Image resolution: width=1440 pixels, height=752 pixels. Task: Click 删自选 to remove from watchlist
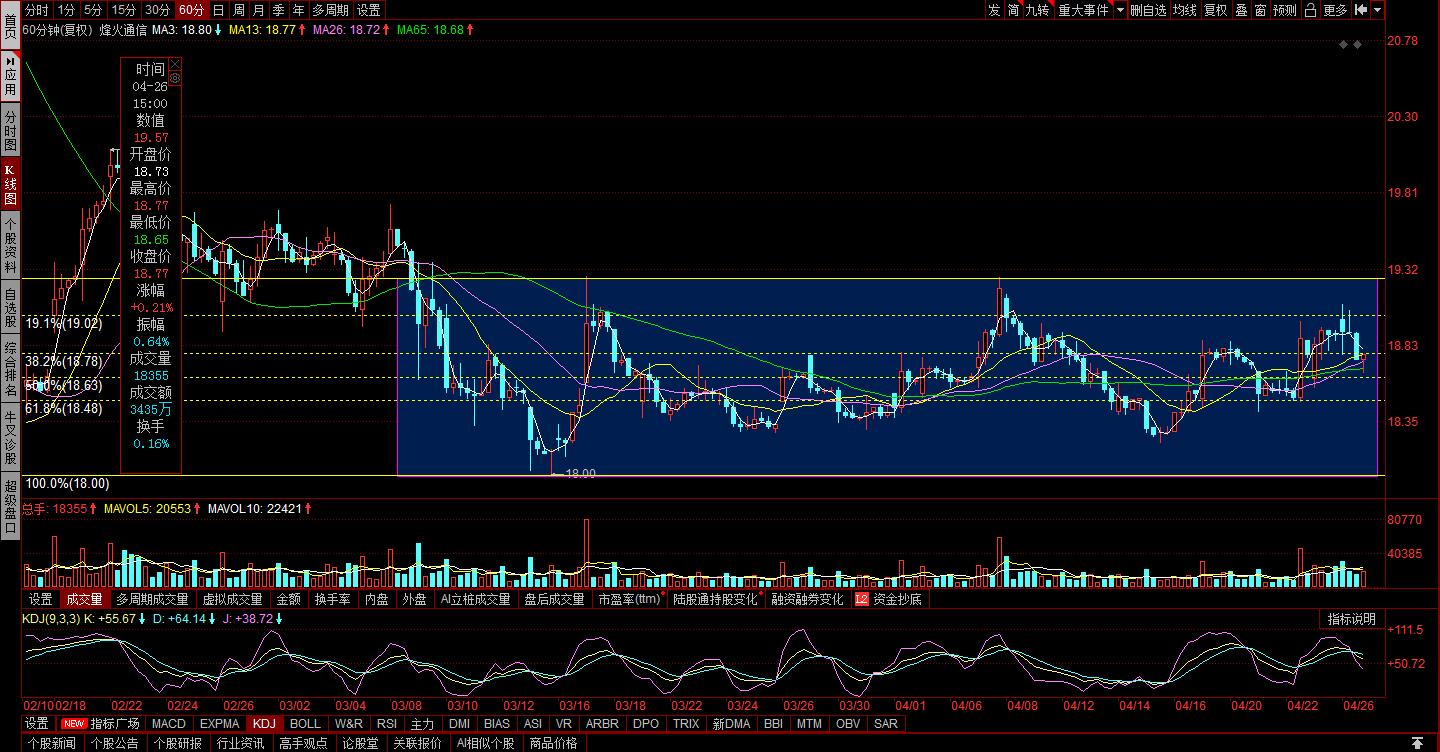point(1148,10)
